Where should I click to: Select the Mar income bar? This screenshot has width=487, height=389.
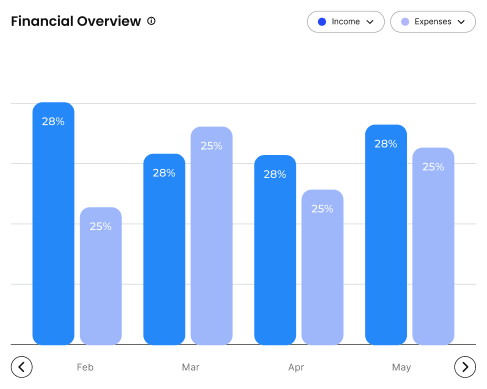click(164, 249)
